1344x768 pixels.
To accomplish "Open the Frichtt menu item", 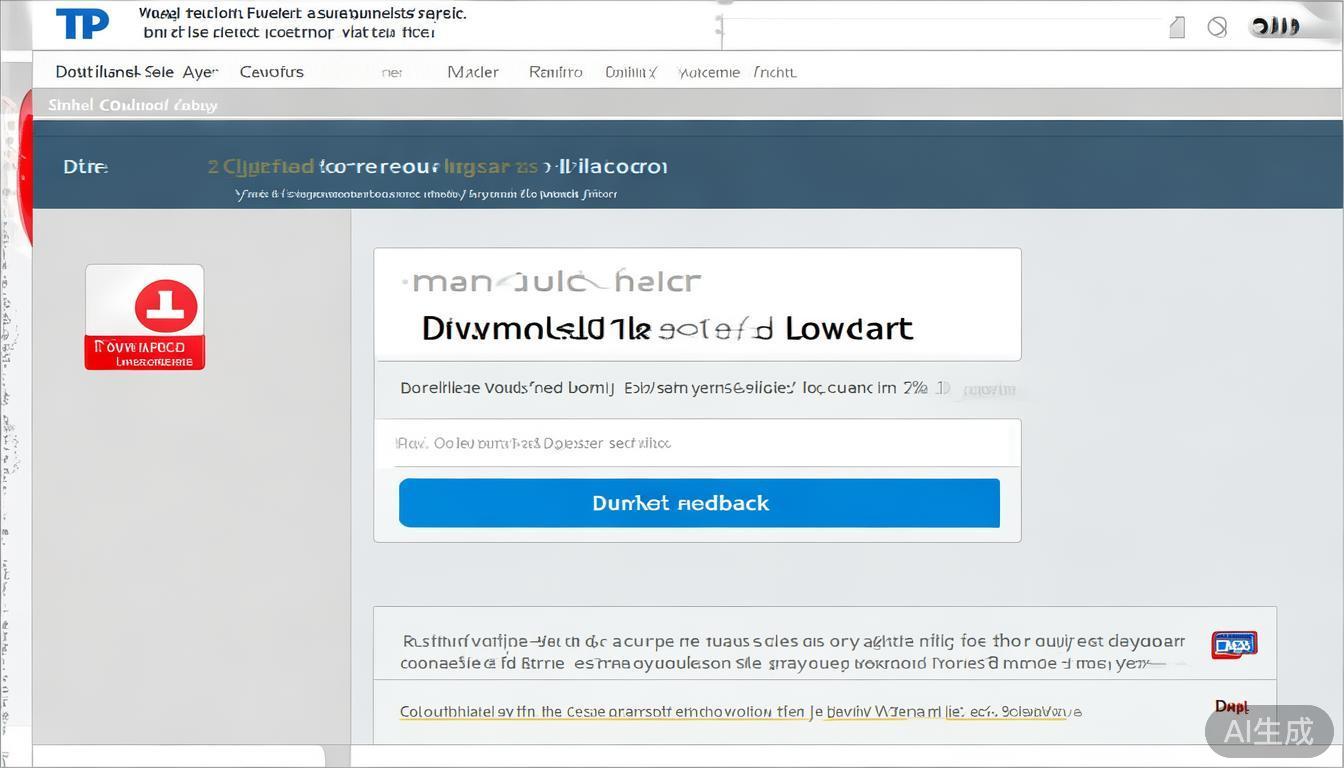I will [774, 72].
